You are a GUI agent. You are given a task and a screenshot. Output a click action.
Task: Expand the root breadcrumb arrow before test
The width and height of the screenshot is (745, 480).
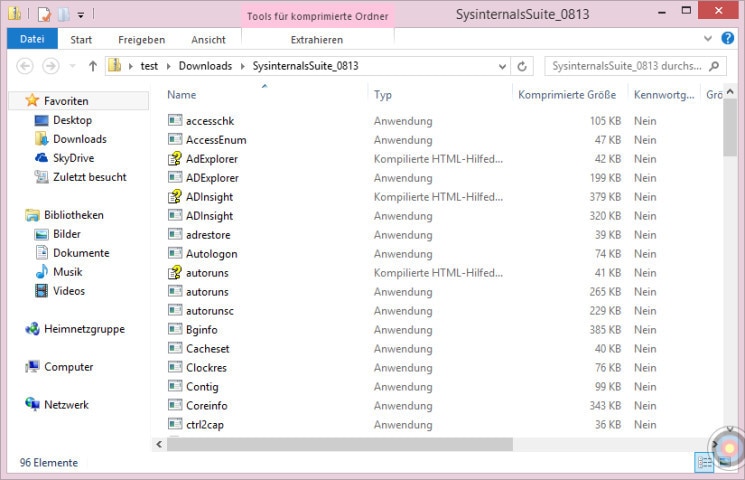(x=130, y=66)
